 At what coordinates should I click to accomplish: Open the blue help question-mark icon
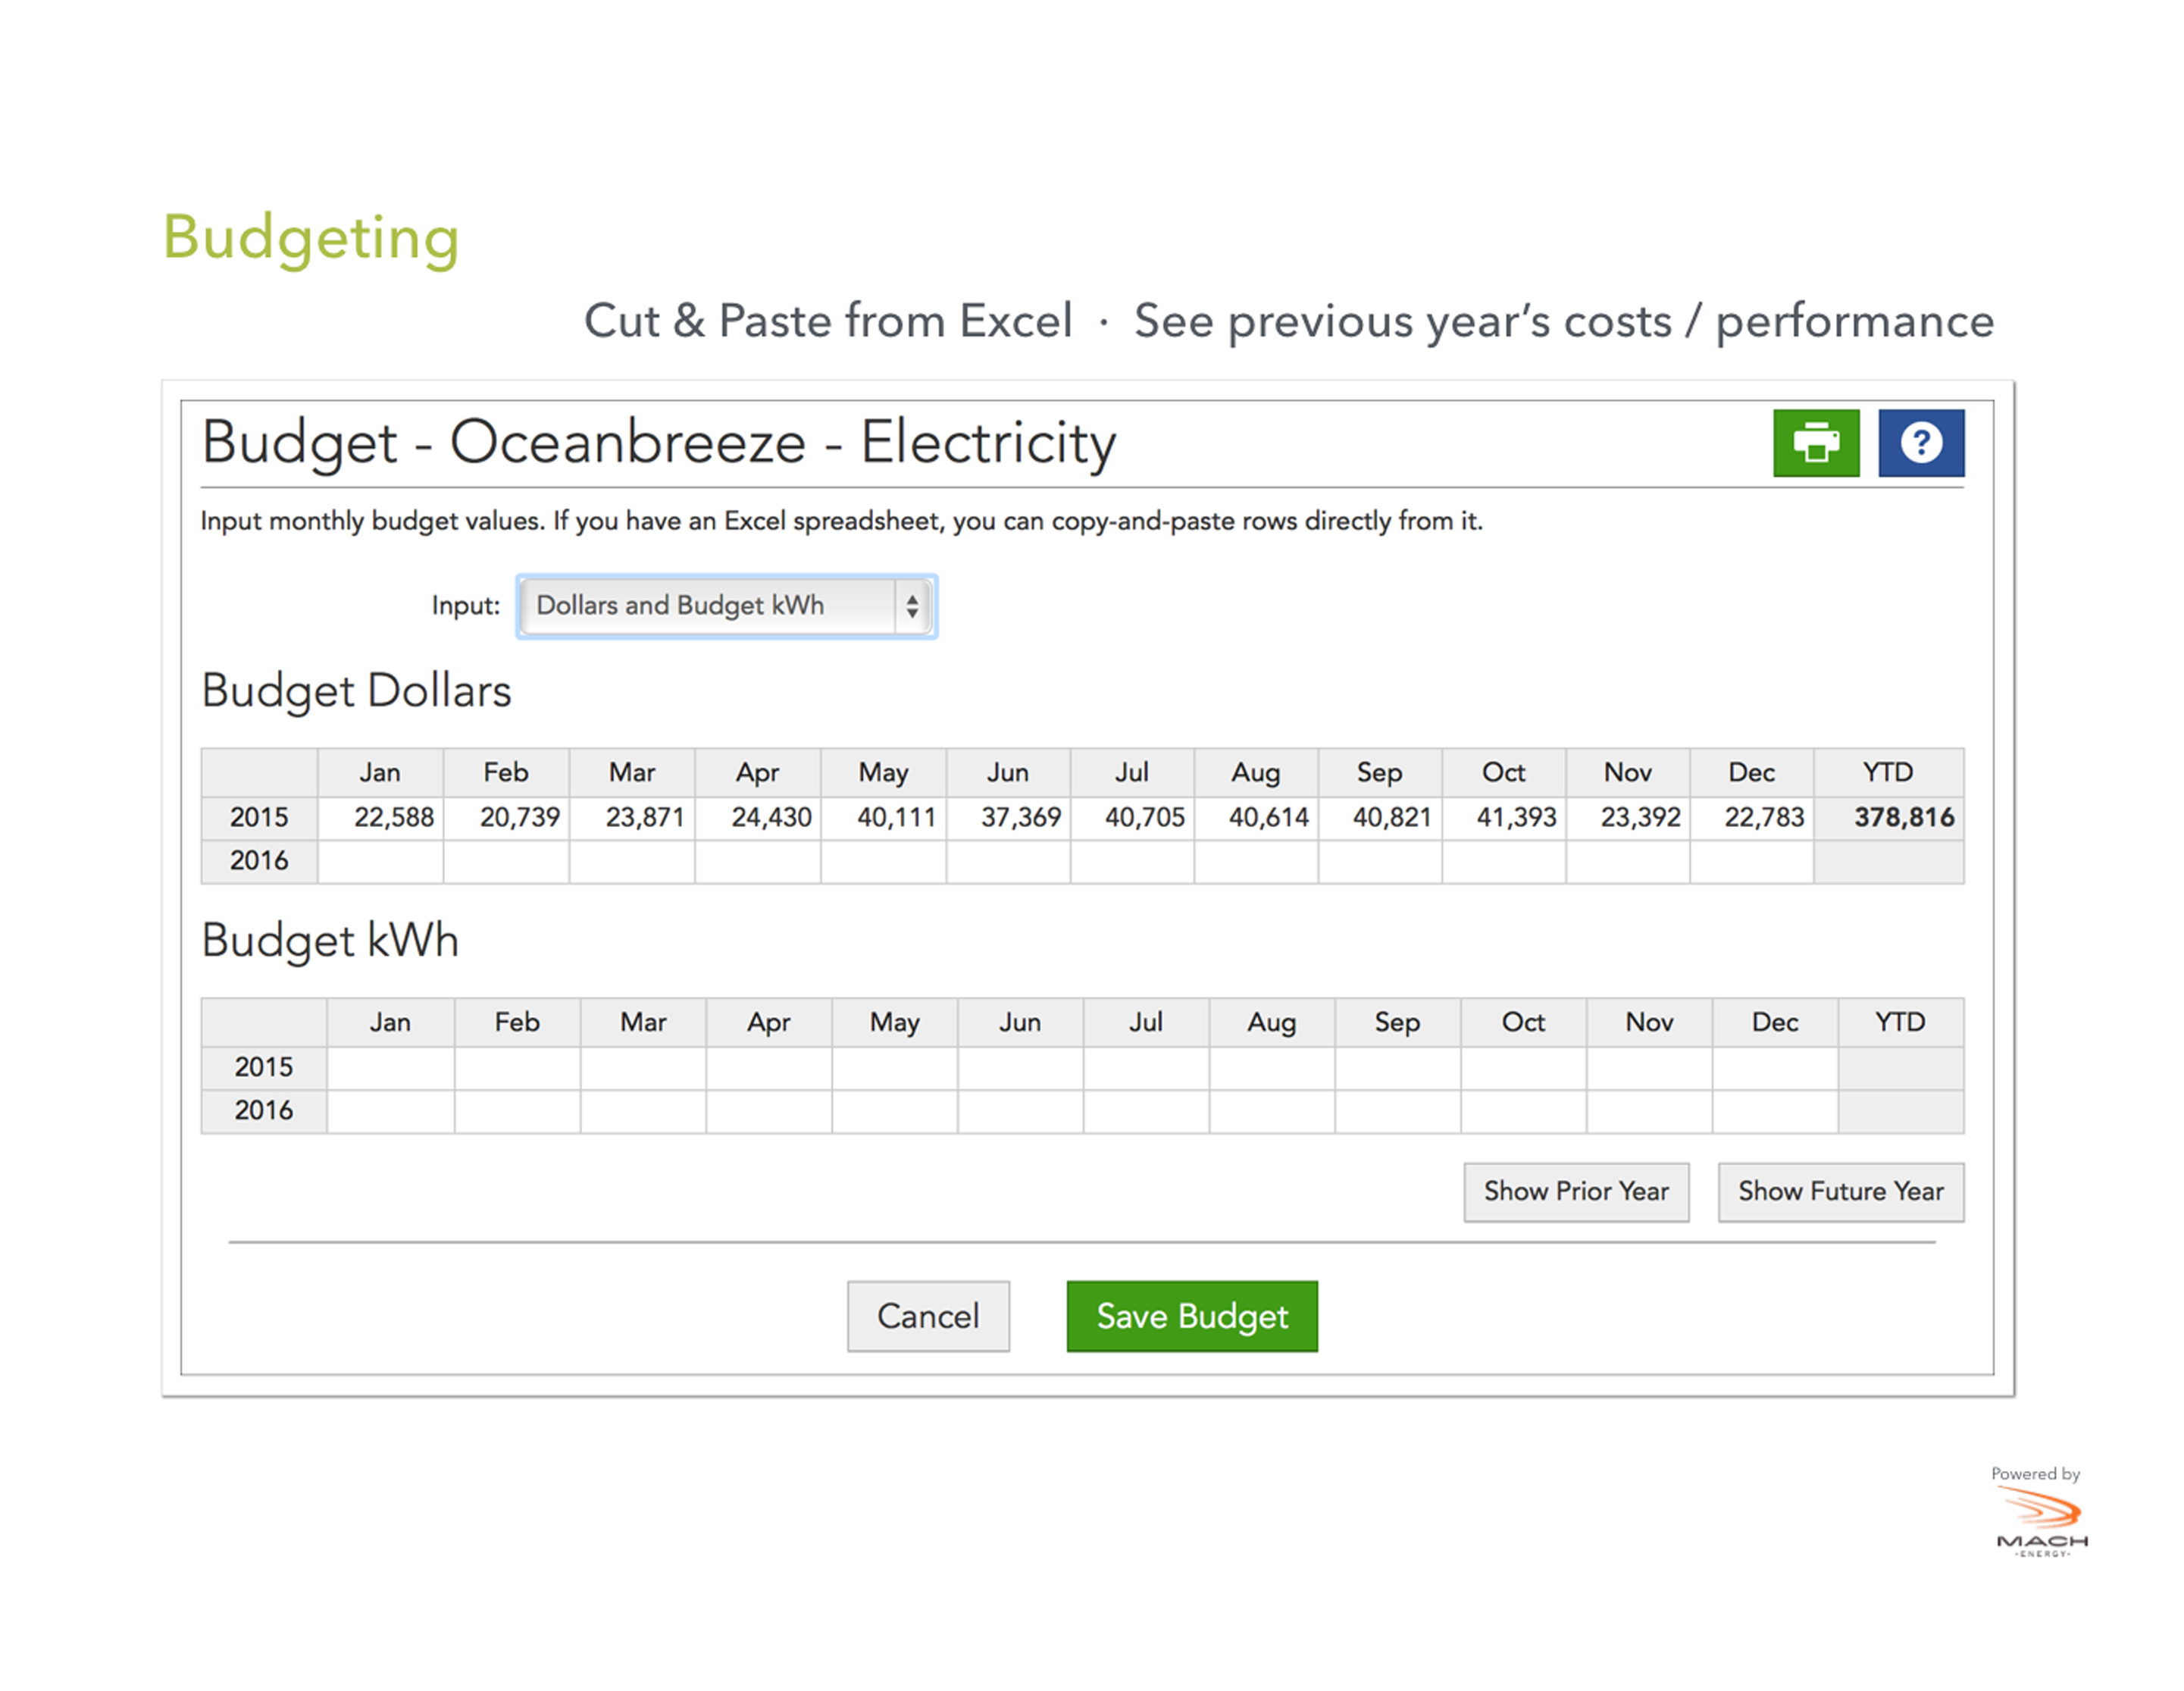[1920, 443]
